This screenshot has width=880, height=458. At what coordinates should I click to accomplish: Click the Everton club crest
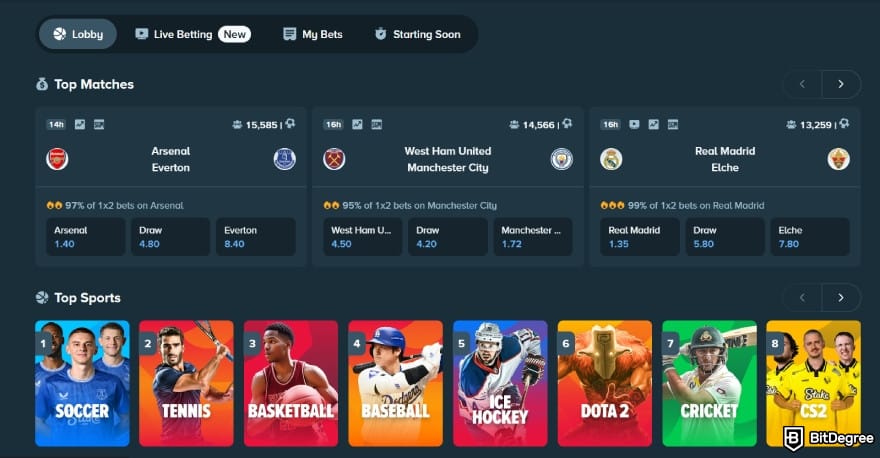click(285, 159)
